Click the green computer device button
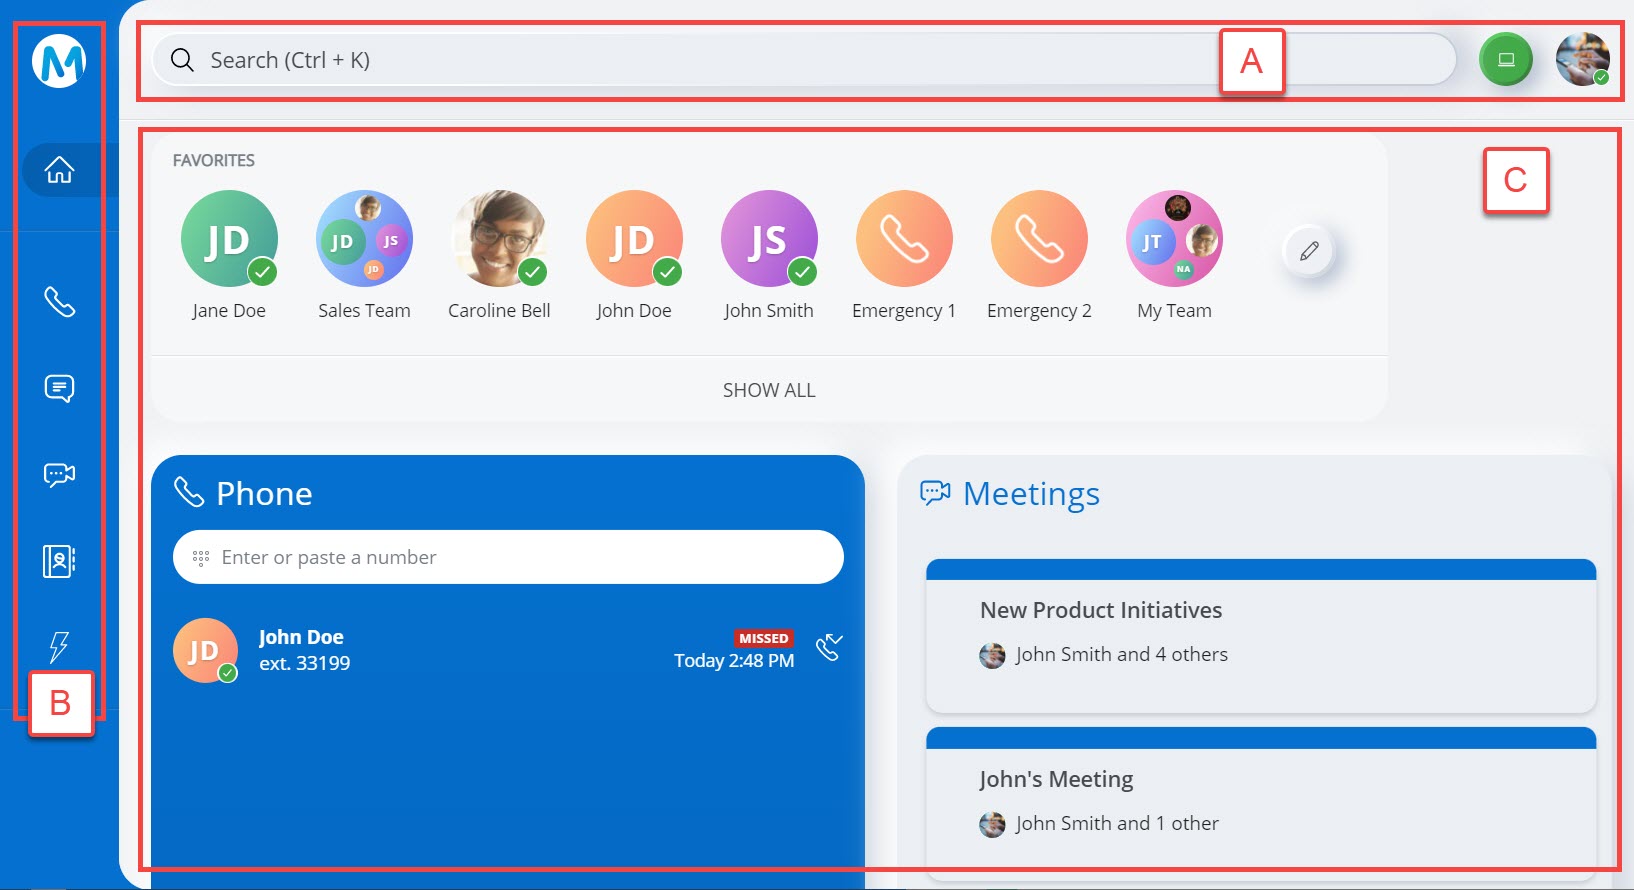Screen dimensions: 1634x890 pyautogui.click(x=1505, y=60)
